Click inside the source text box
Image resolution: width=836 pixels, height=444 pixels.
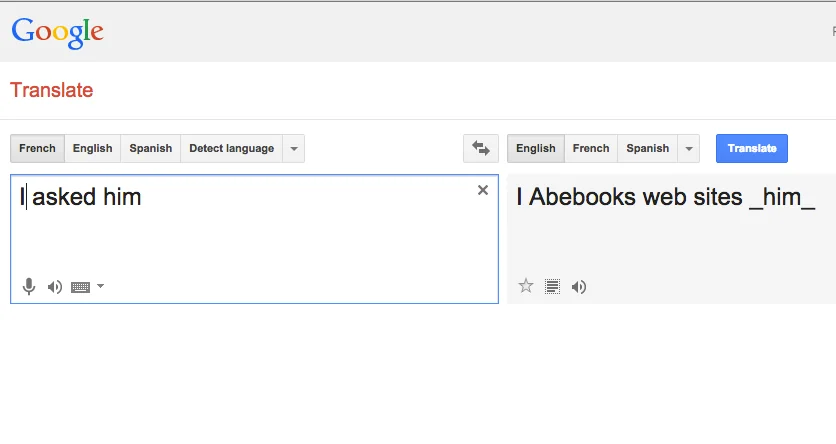[254, 239]
